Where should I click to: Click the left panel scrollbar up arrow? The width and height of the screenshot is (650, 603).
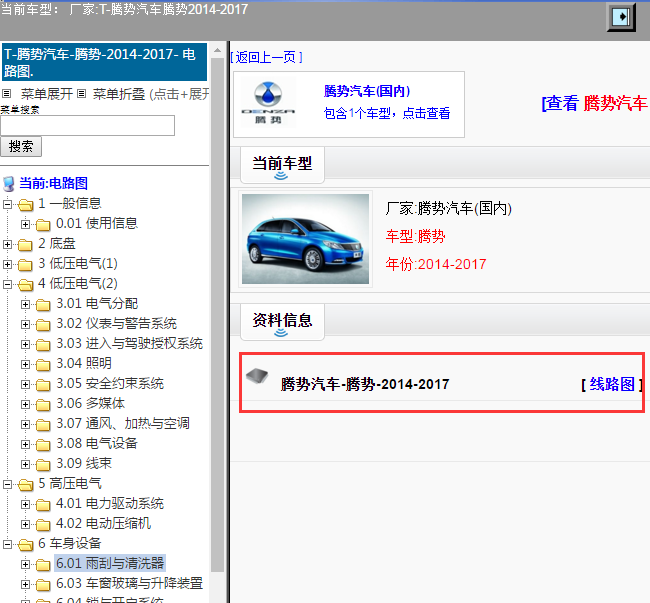point(217,51)
